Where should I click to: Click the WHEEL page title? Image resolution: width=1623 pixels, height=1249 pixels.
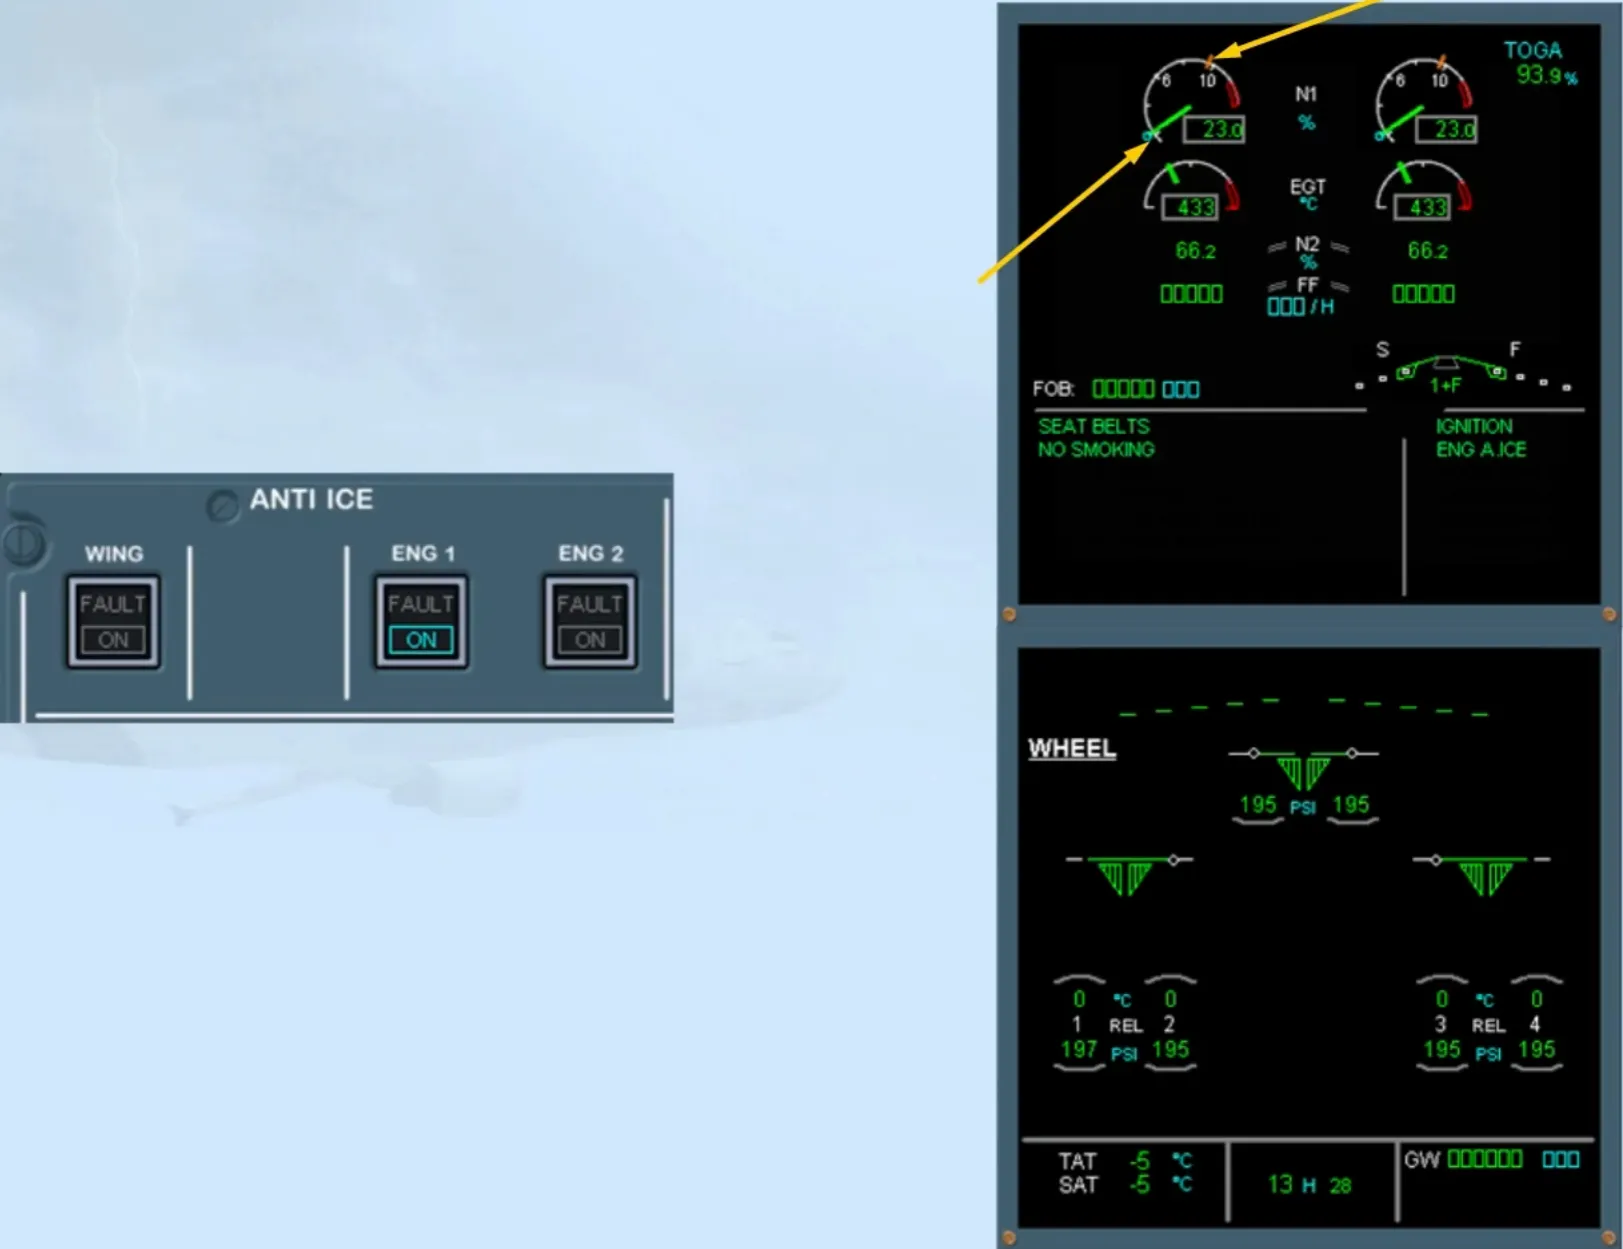(1072, 748)
